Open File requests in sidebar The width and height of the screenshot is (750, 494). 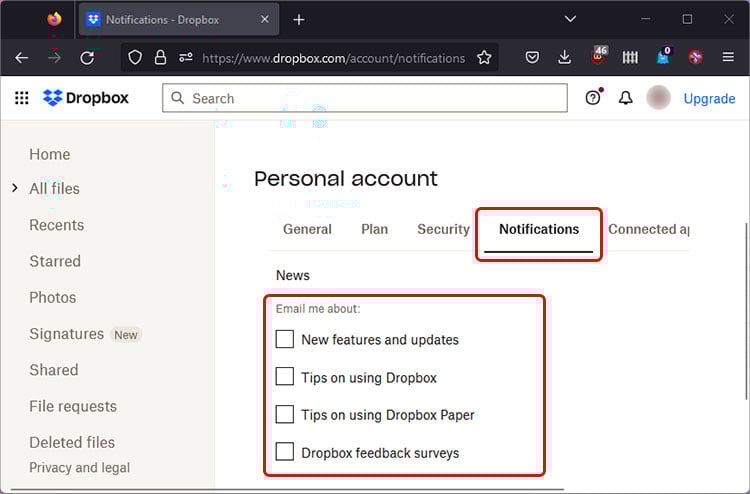click(x=73, y=406)
